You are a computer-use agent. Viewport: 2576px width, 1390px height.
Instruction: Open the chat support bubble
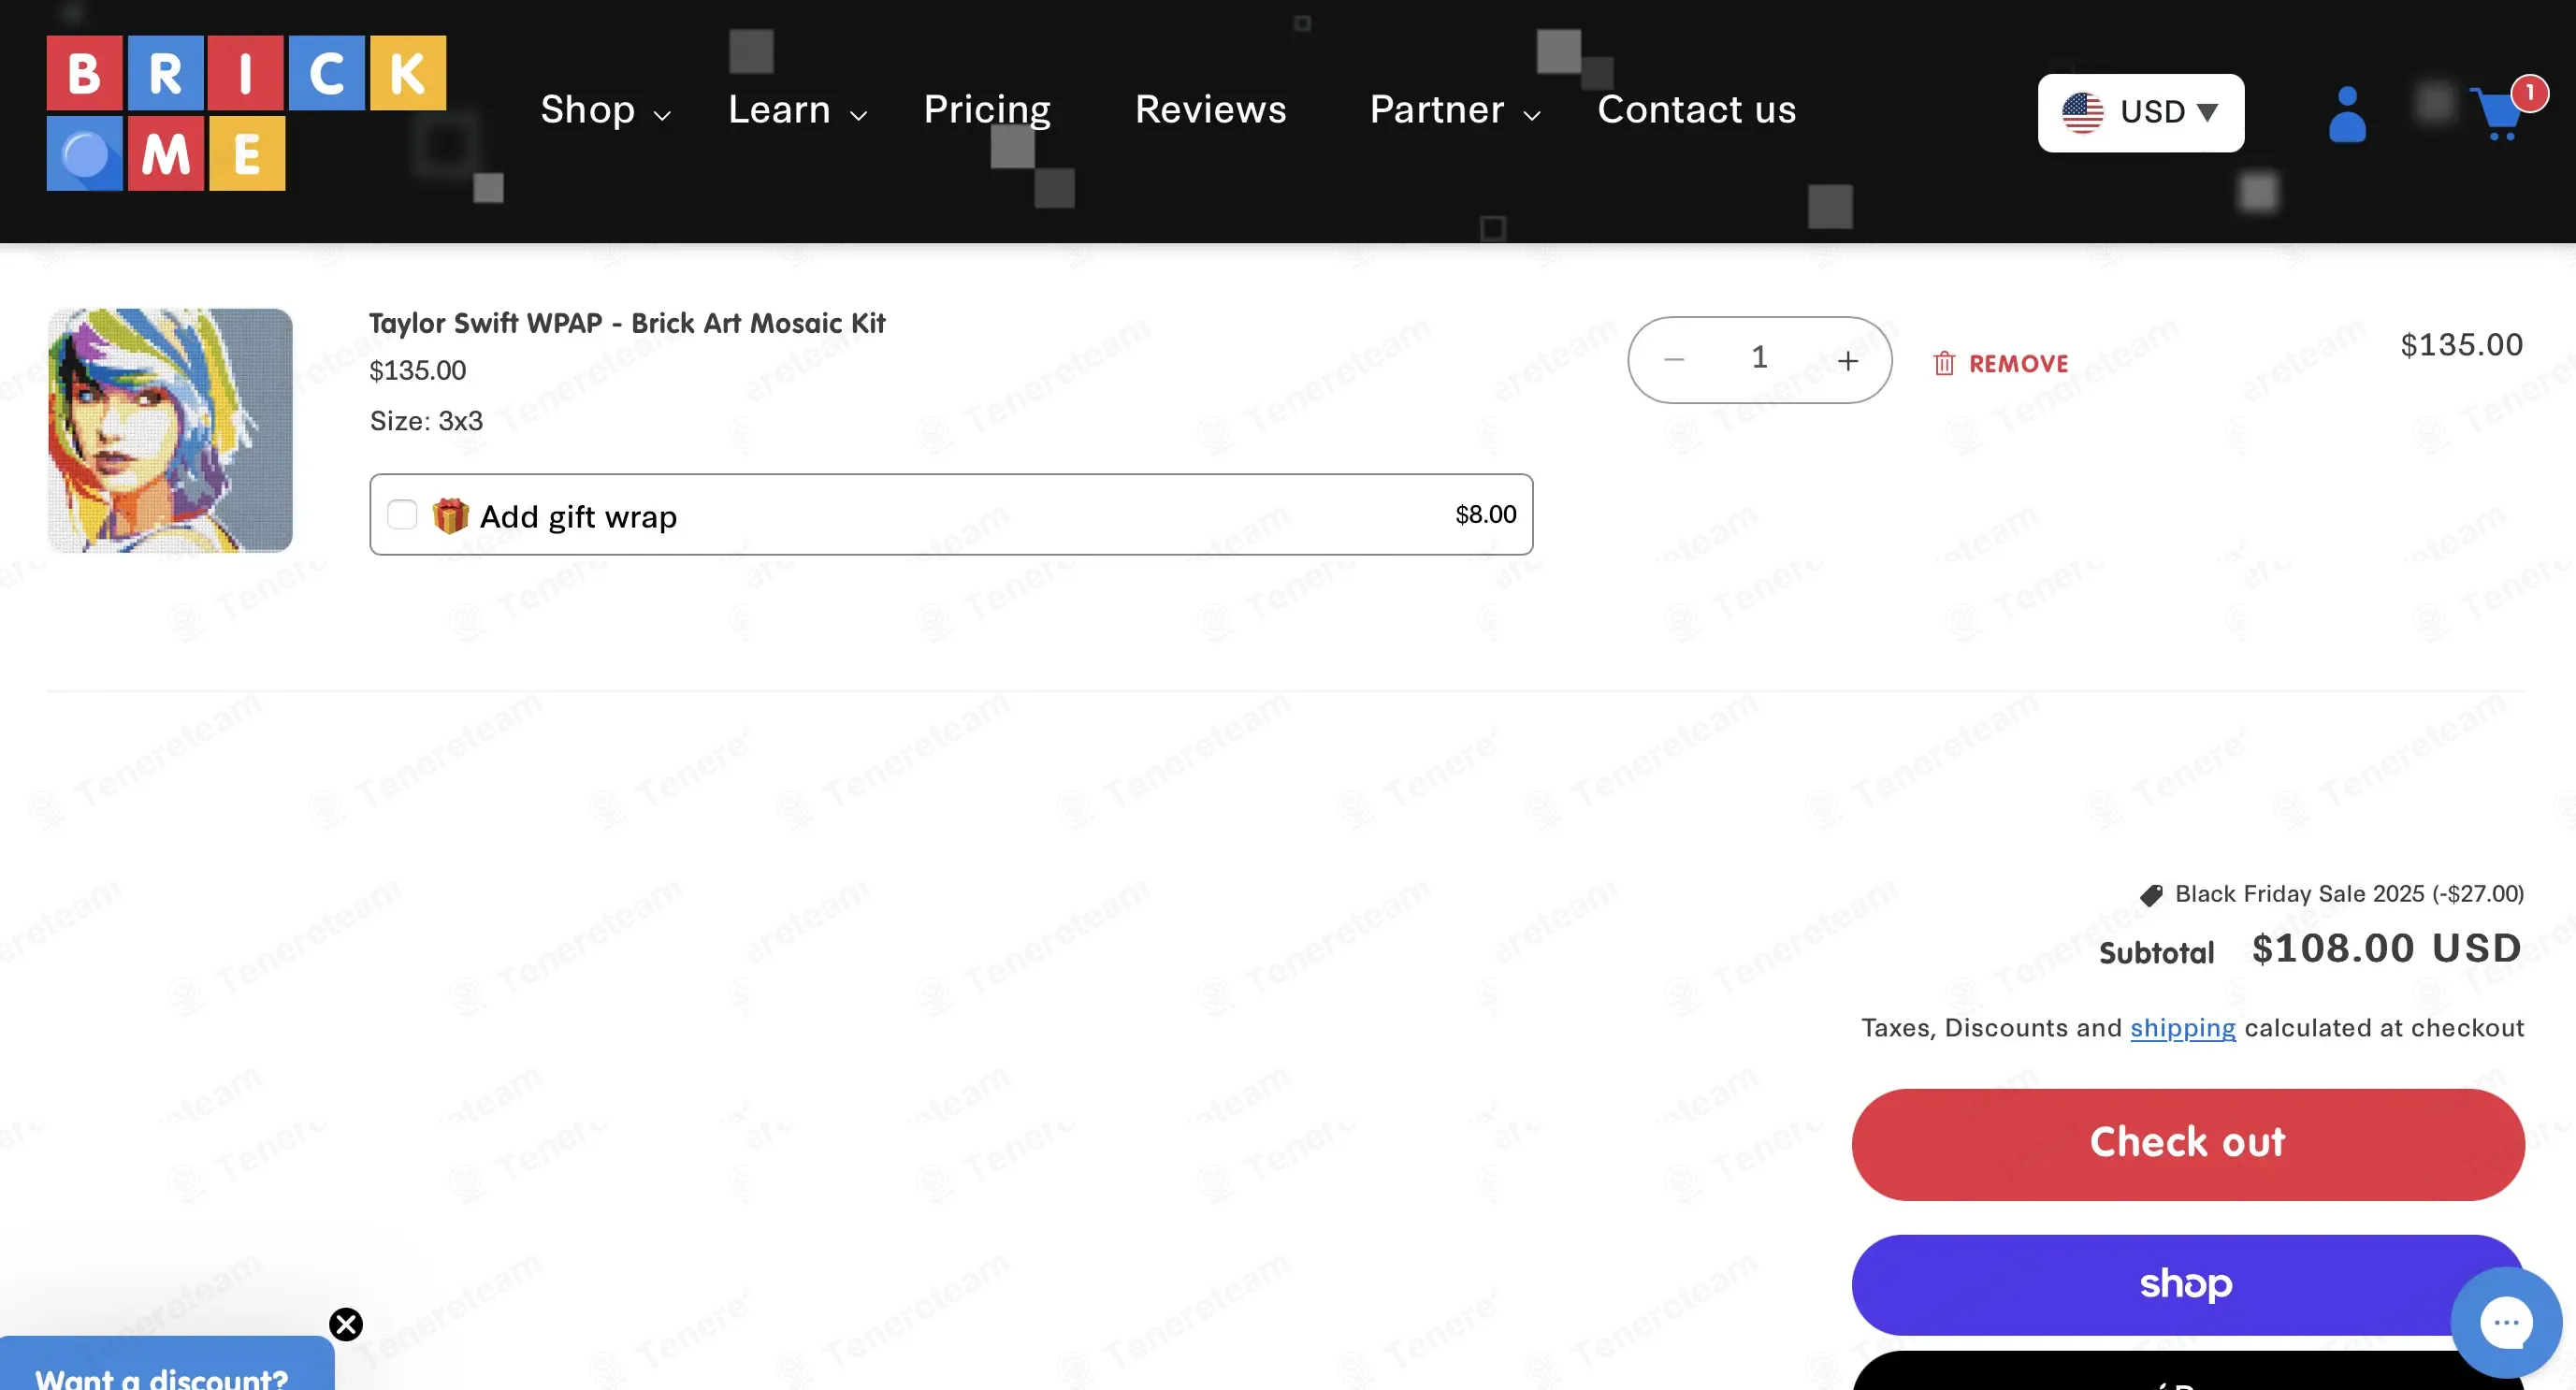coord(2505,1322)
